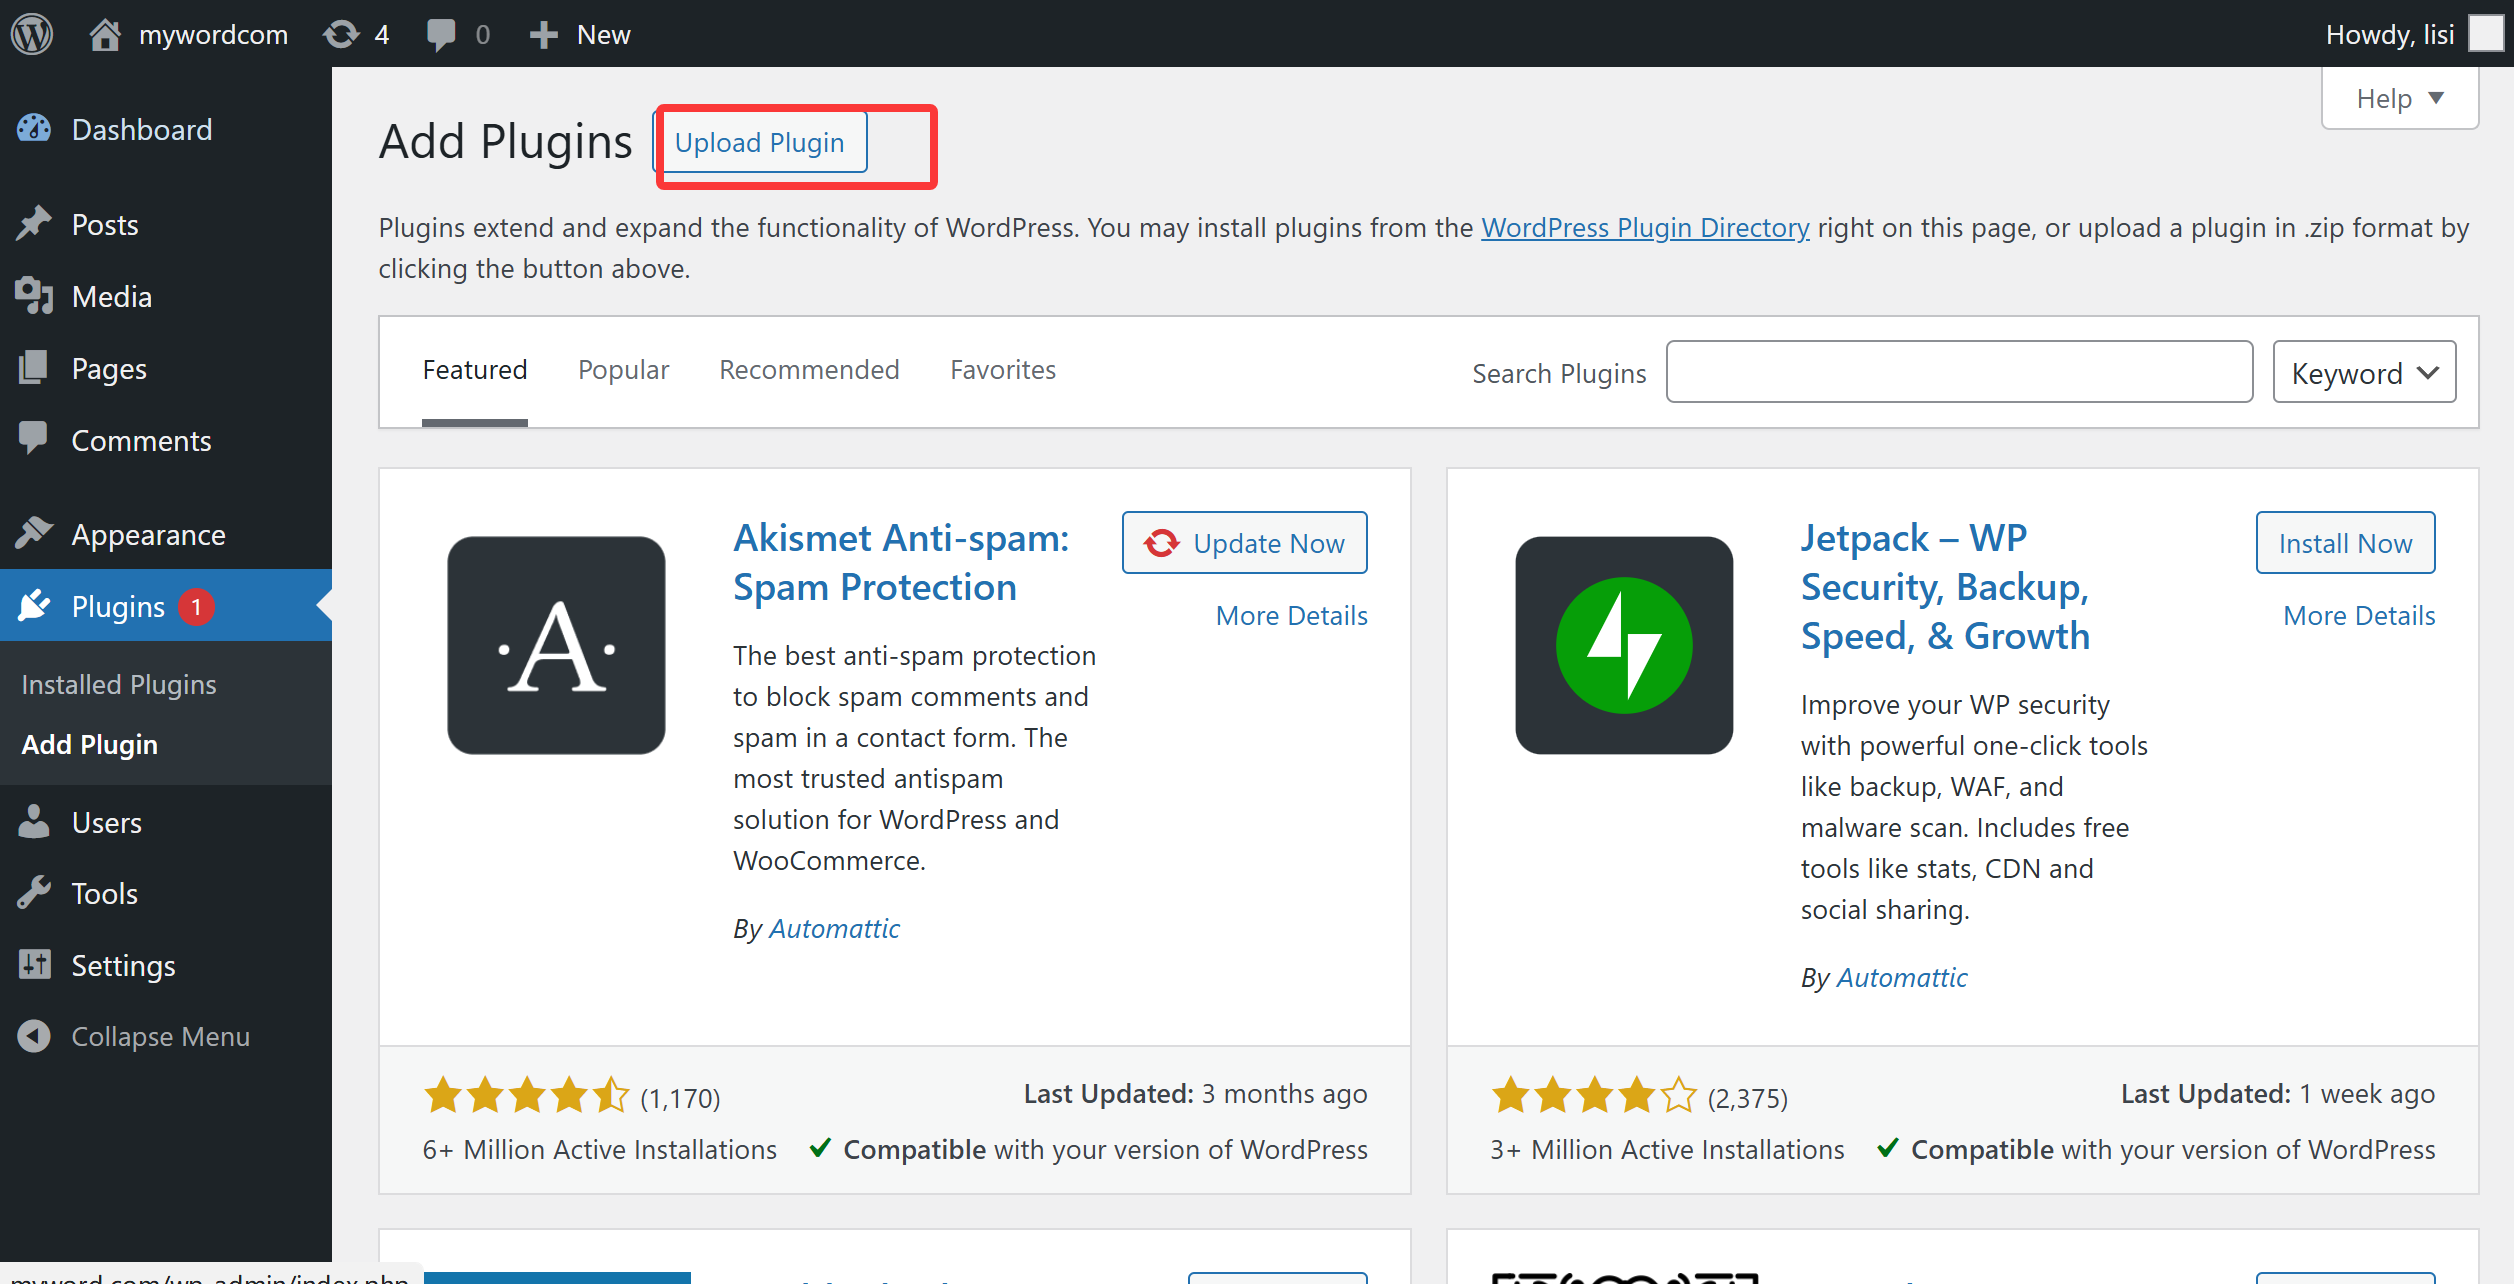Click the WordPress logo in the admin bar
Image resolution: width=2514 pixels, height=1284 pixels.
31,33
